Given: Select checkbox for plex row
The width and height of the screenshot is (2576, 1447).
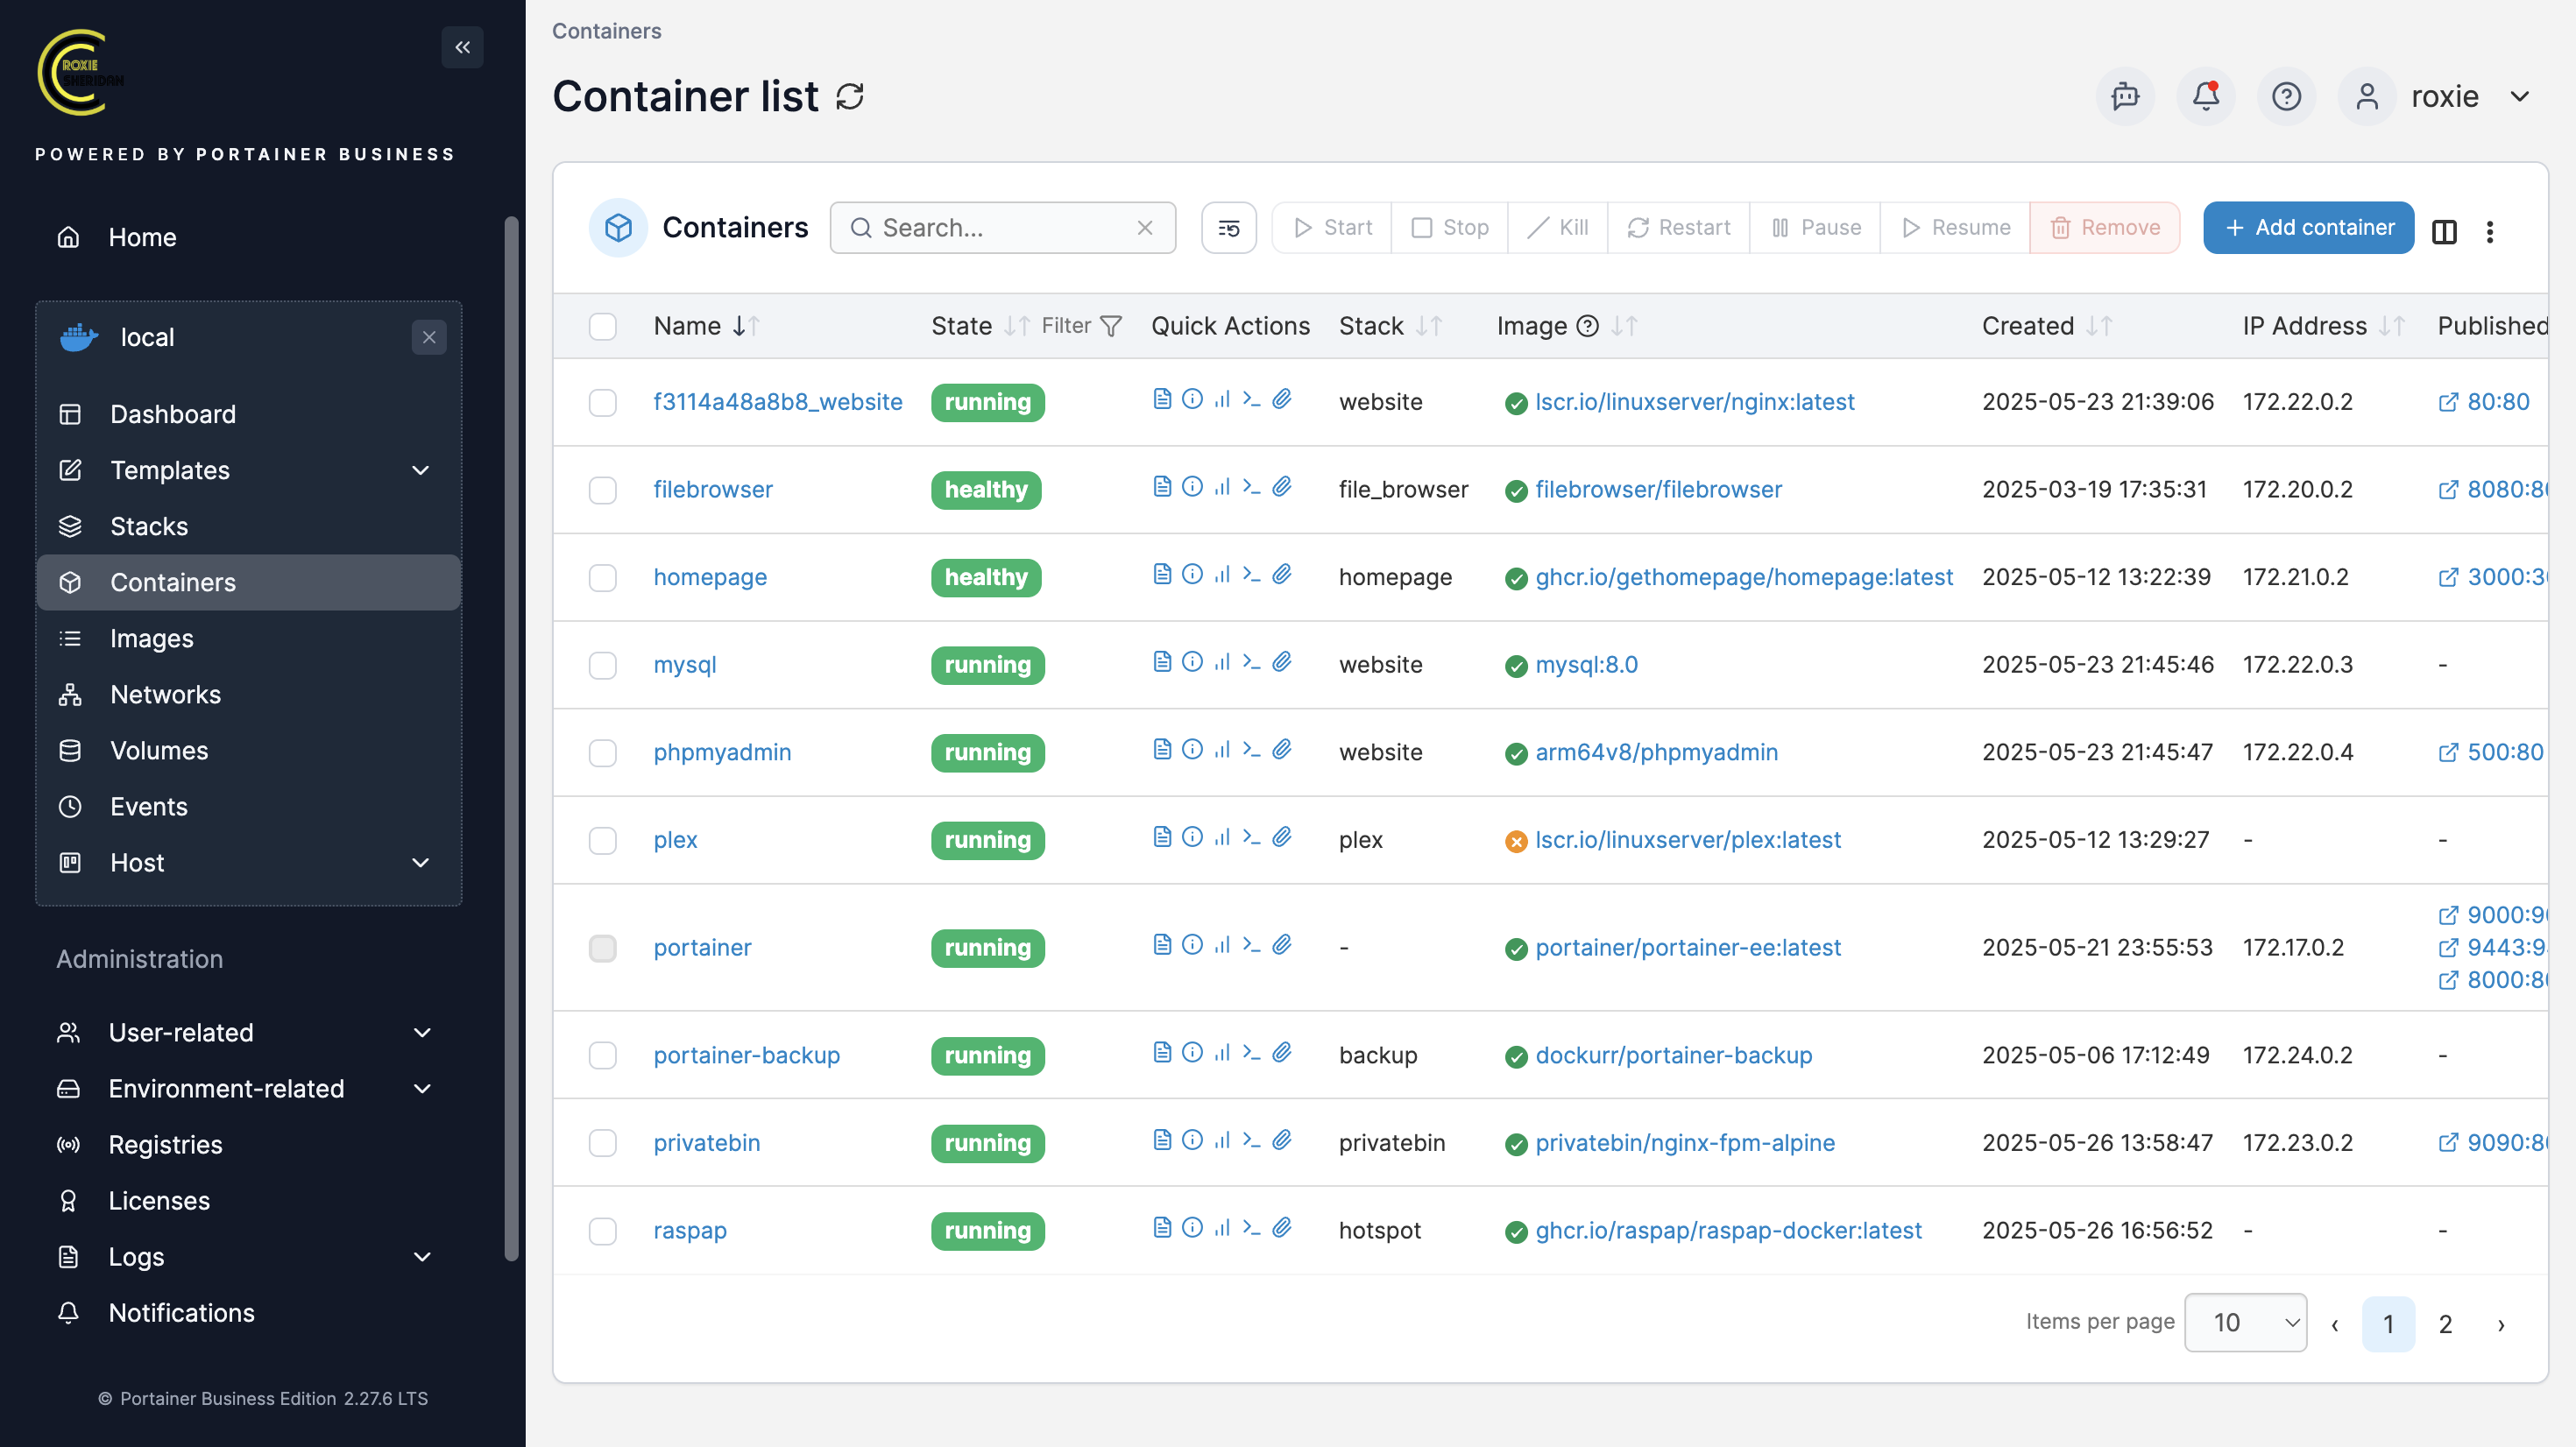Looking at the screenshot, I should [x=603, y=840].
